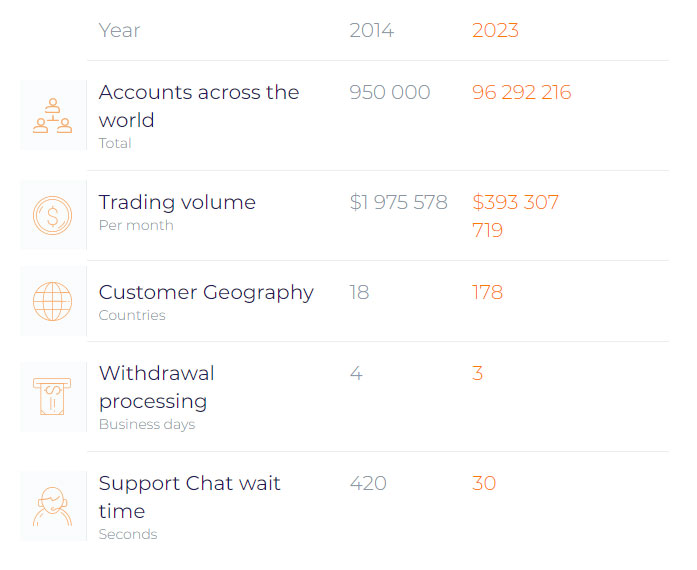The image size is (697, 570).
Task: Click the Trading volume row title
Action: [177, 202]
